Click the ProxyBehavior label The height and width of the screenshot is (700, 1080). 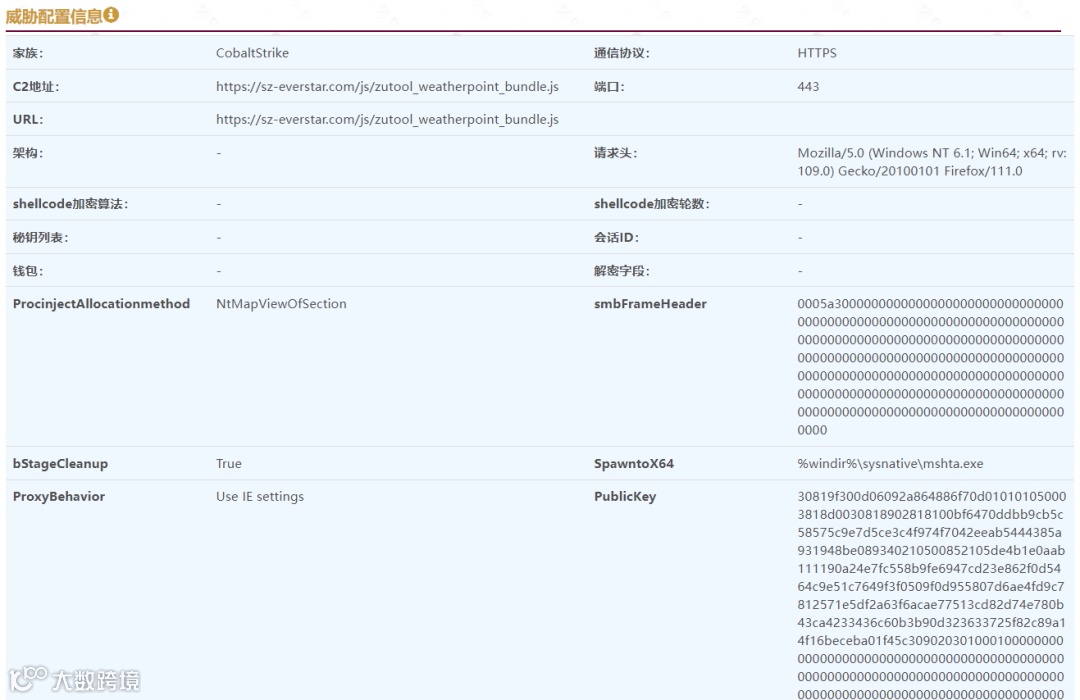pos(59,497)
